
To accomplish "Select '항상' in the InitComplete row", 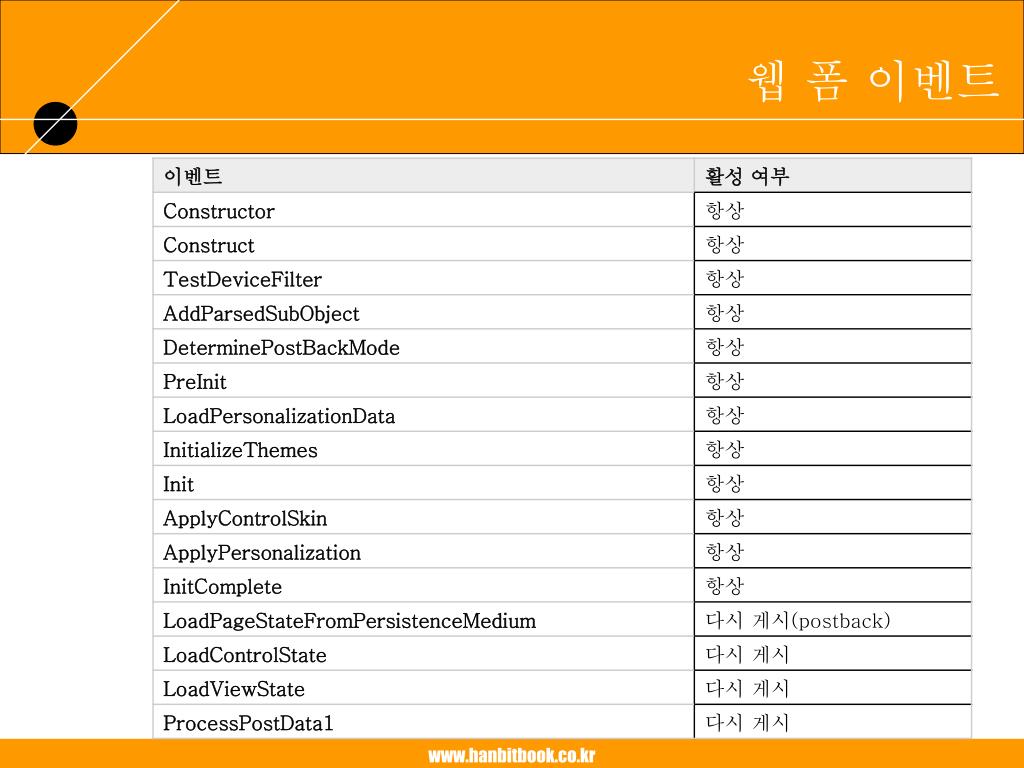I will (x=725, y=586).
